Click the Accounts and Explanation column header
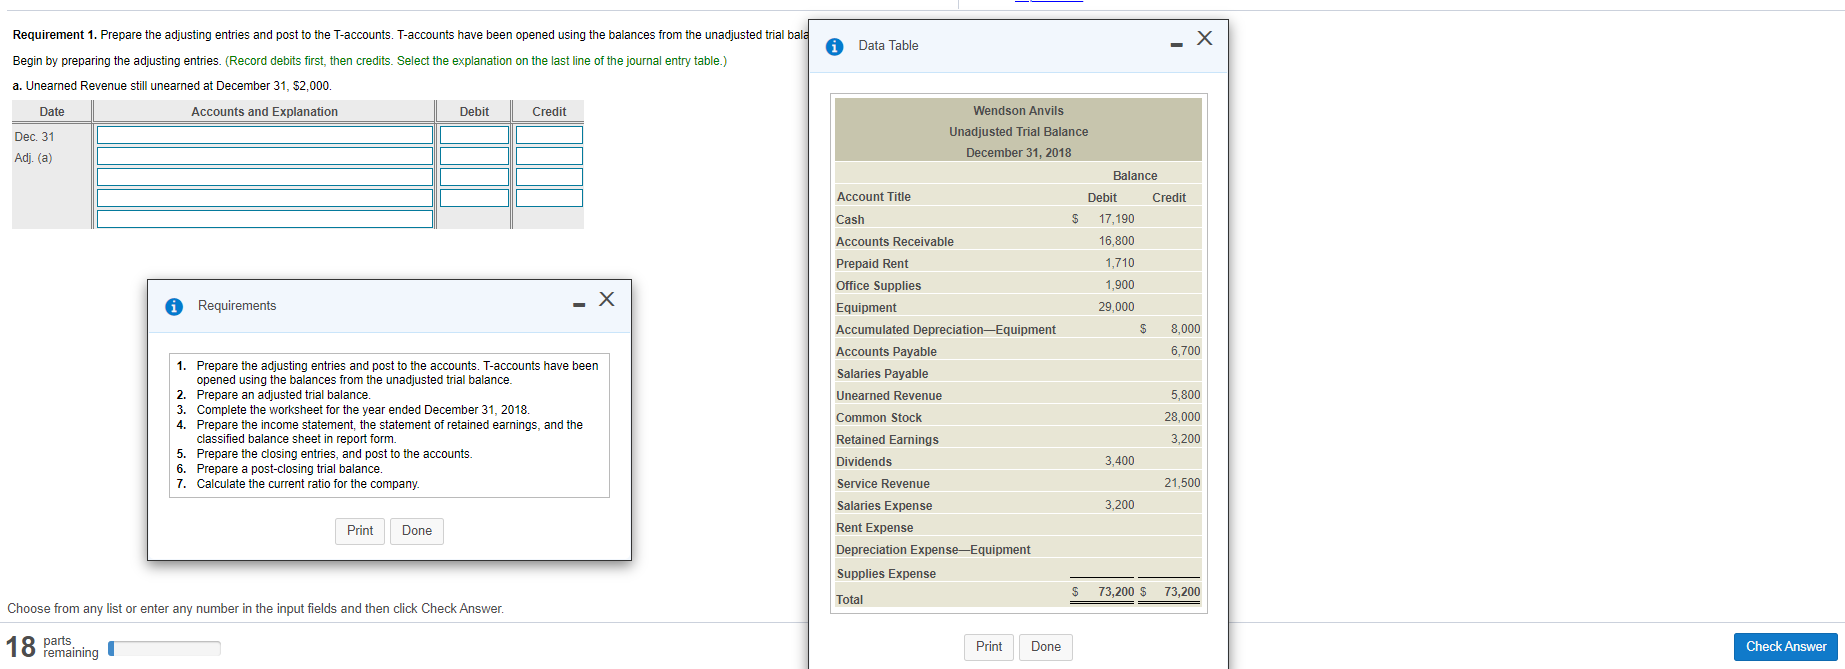Screen dimensions: 1845x669 (264, 112)
